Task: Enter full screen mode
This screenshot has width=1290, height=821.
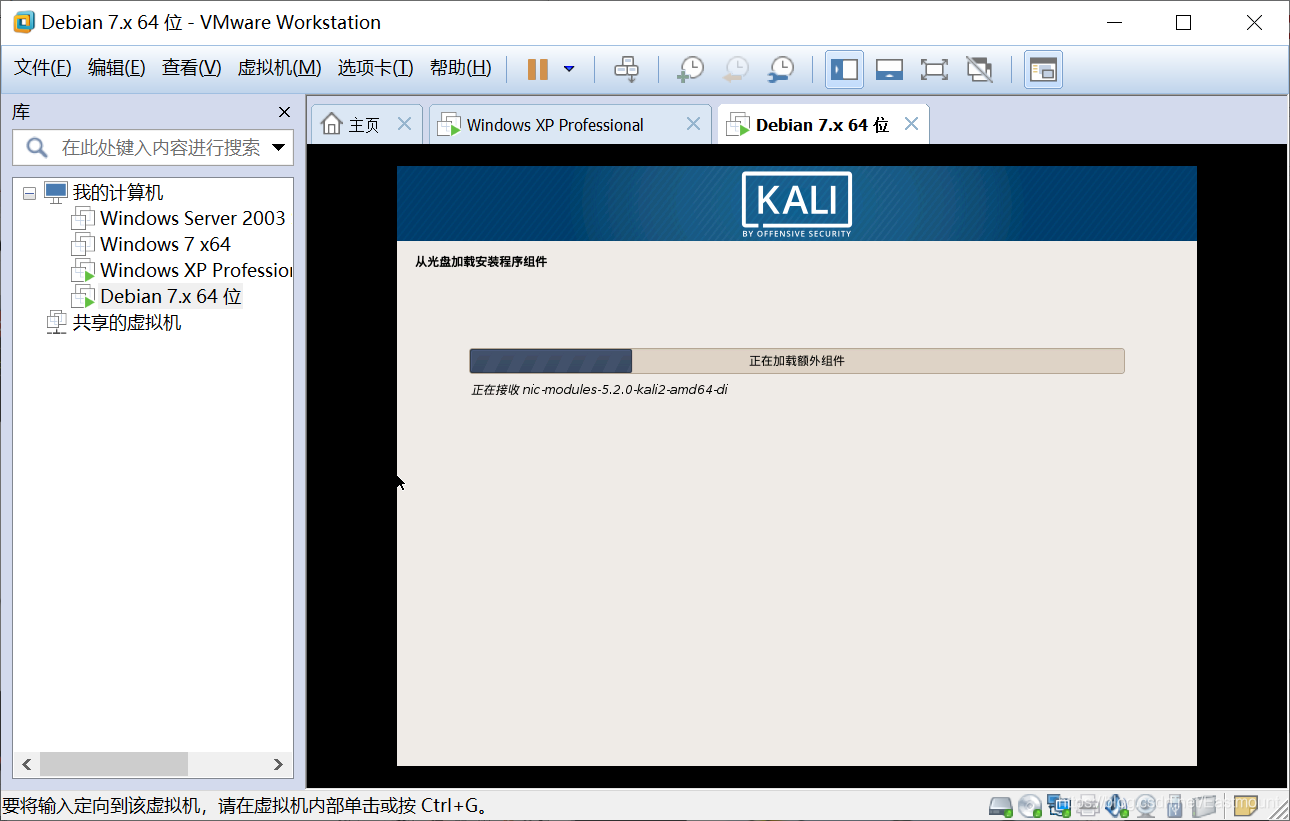Action: (934, 69)
